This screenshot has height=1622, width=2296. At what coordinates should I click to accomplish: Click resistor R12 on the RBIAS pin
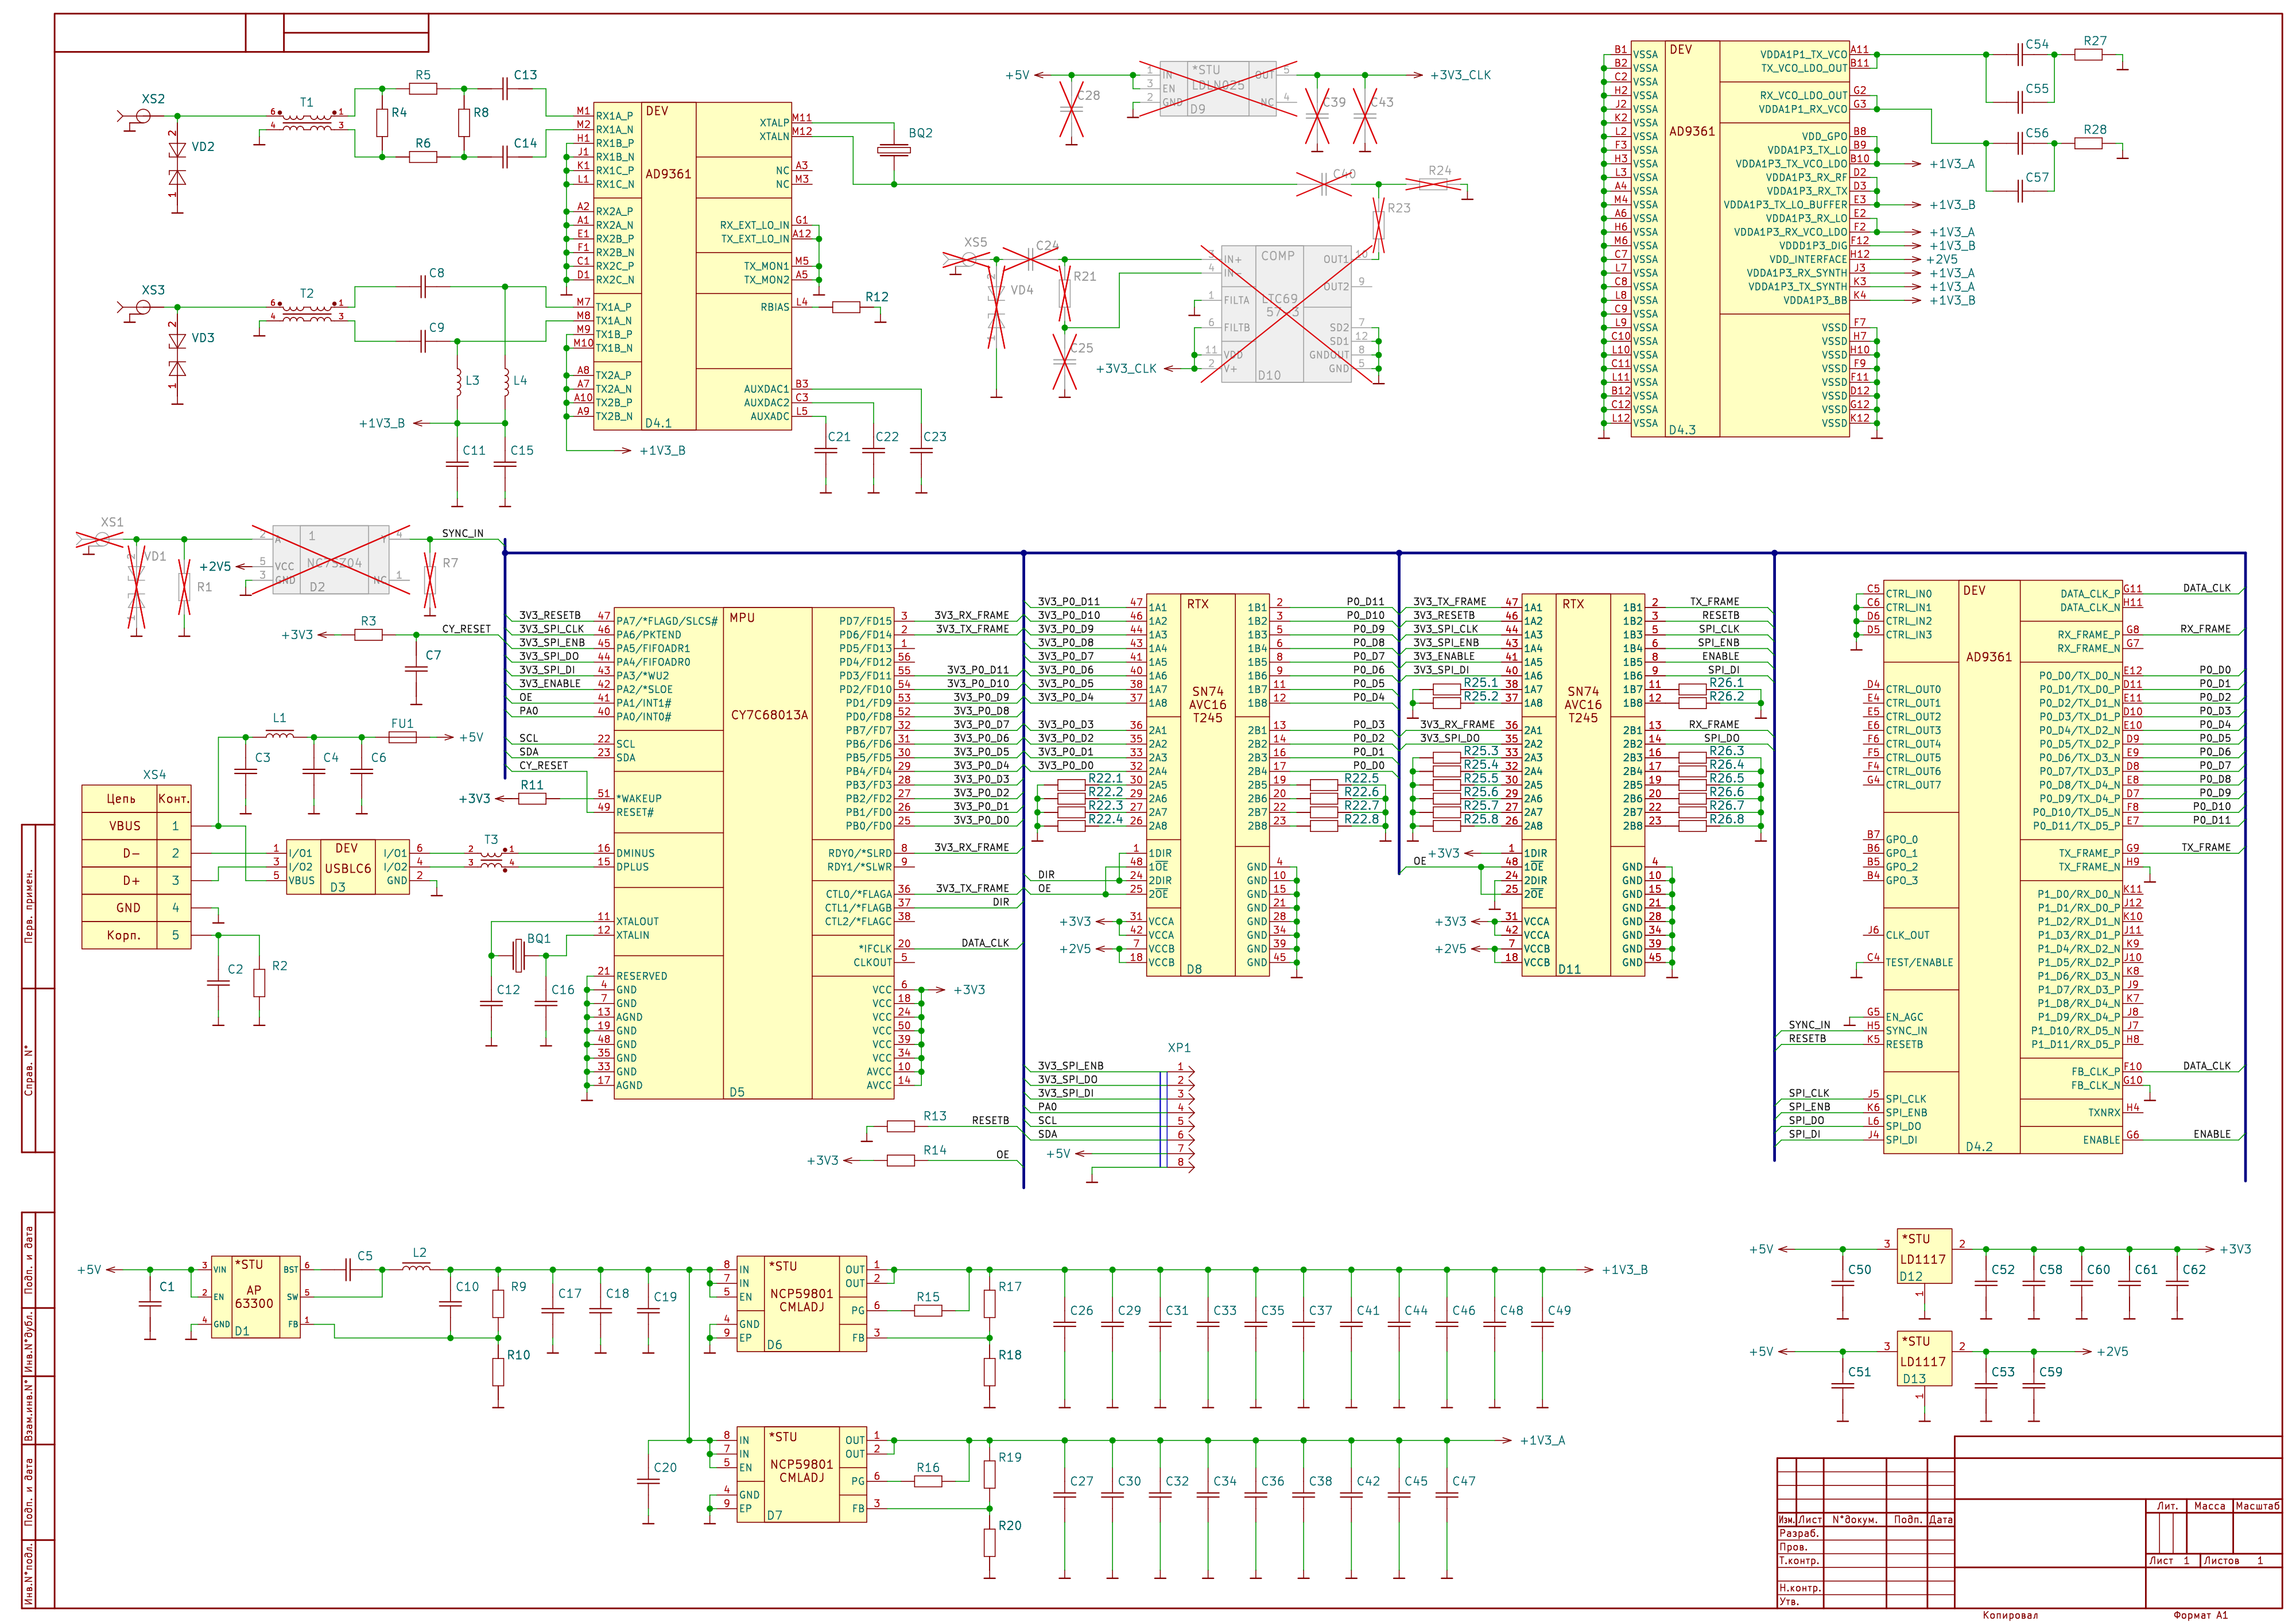[x=846, y=307]
